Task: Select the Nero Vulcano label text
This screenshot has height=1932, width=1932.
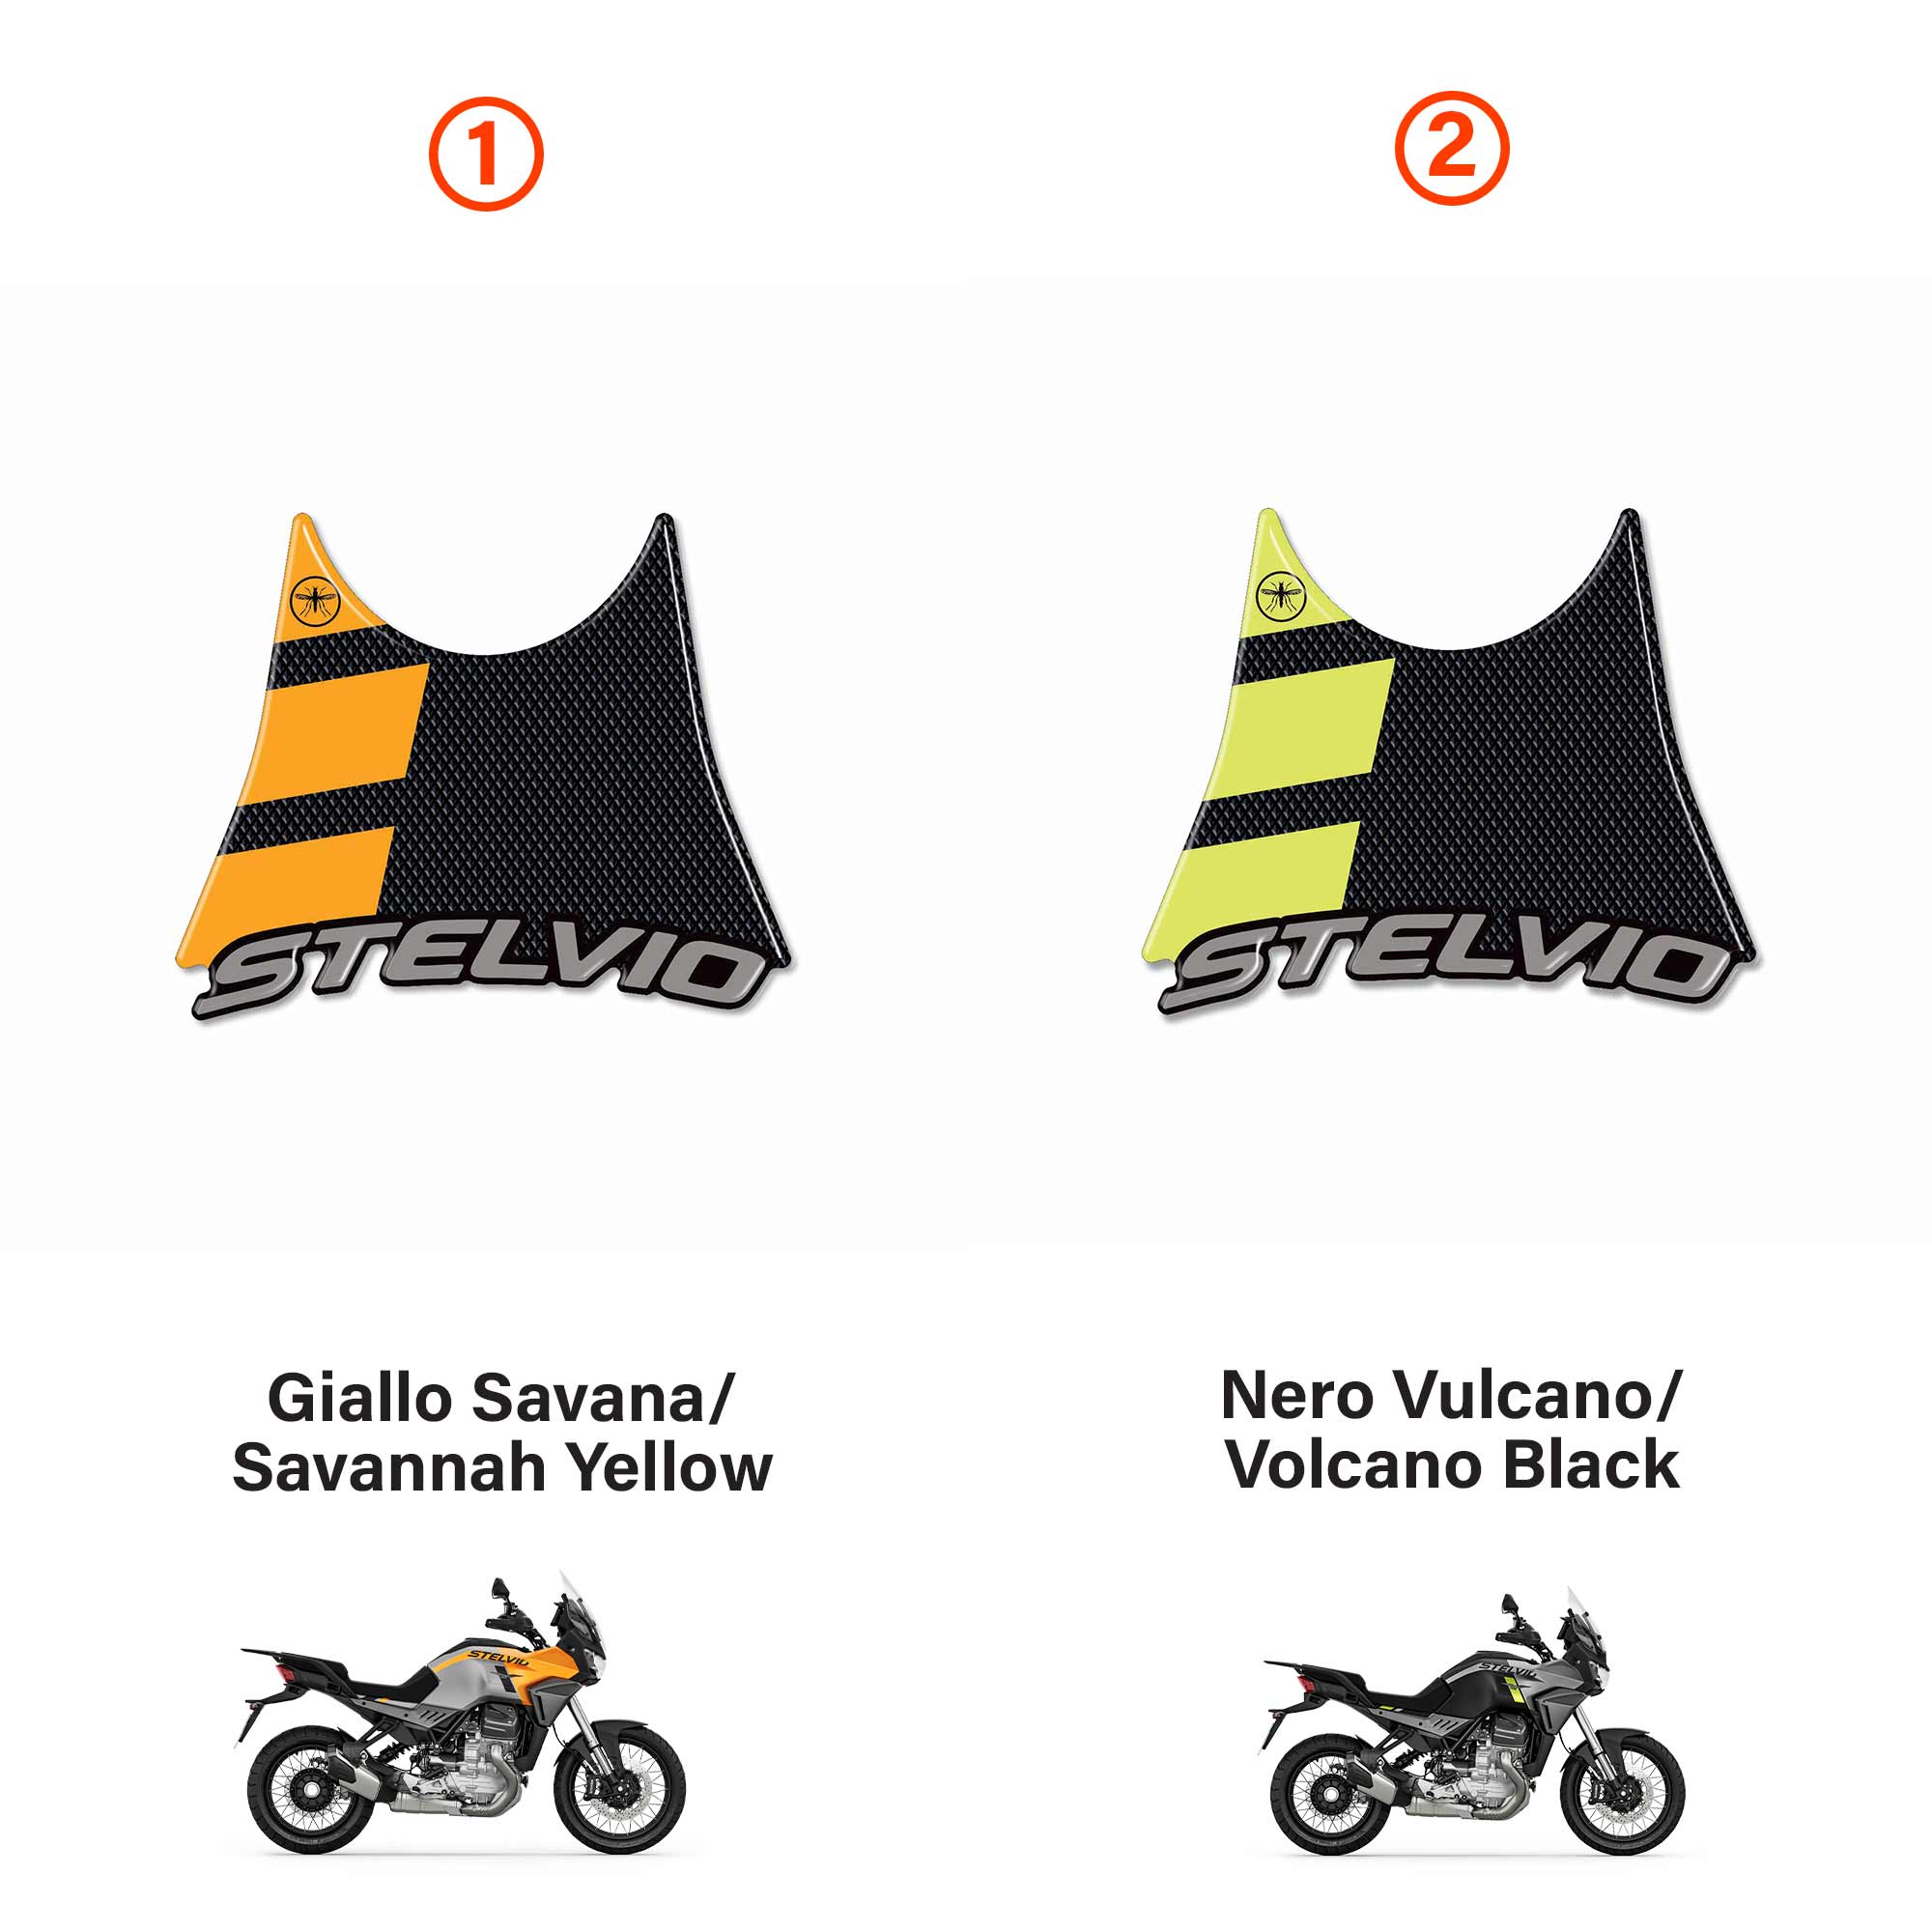Action: click(x=1452, y=1395)
